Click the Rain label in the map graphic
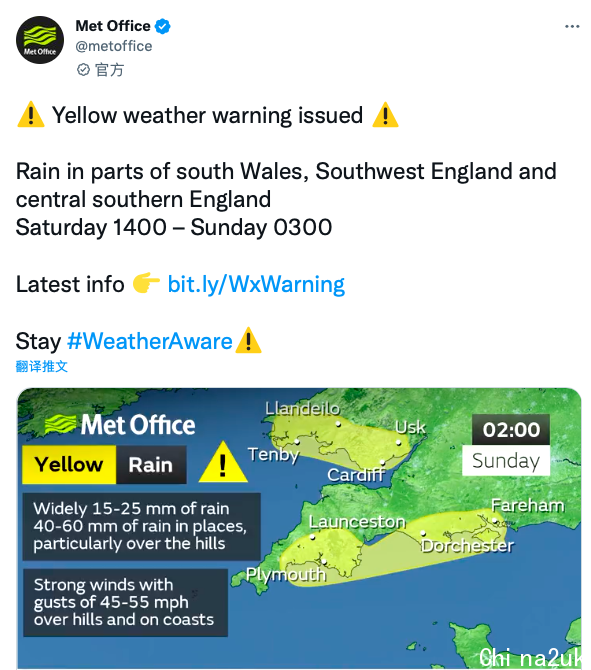 pyautogui.click(x=151, y=465)
